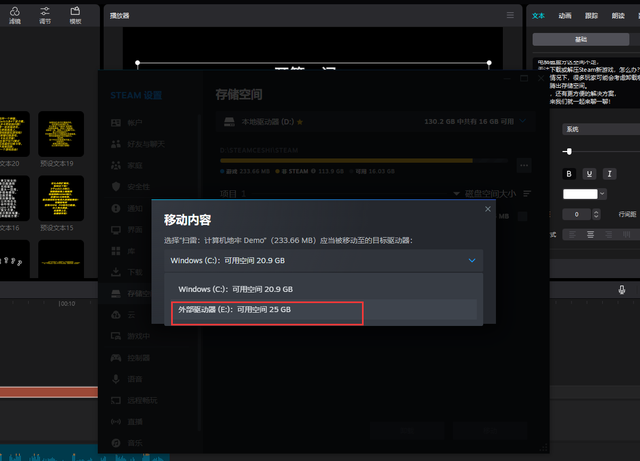640x461 pixels.
Task: Align text center
Action: click(590, 234)
